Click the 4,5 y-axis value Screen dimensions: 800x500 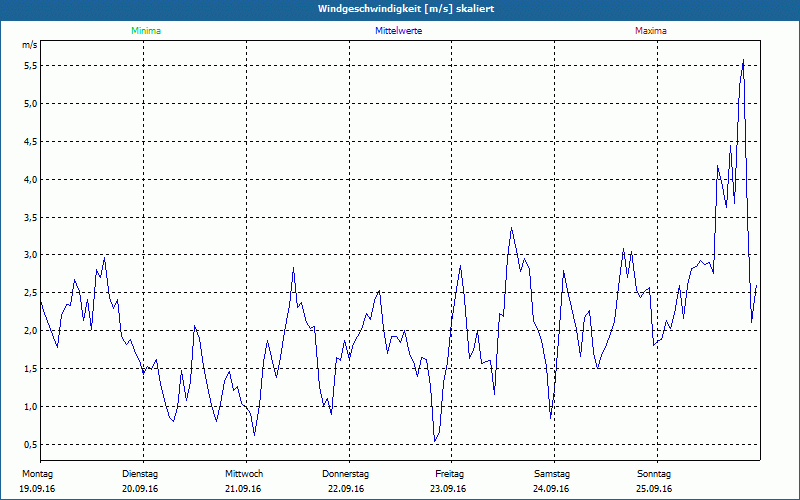click(x=30, y=141)
